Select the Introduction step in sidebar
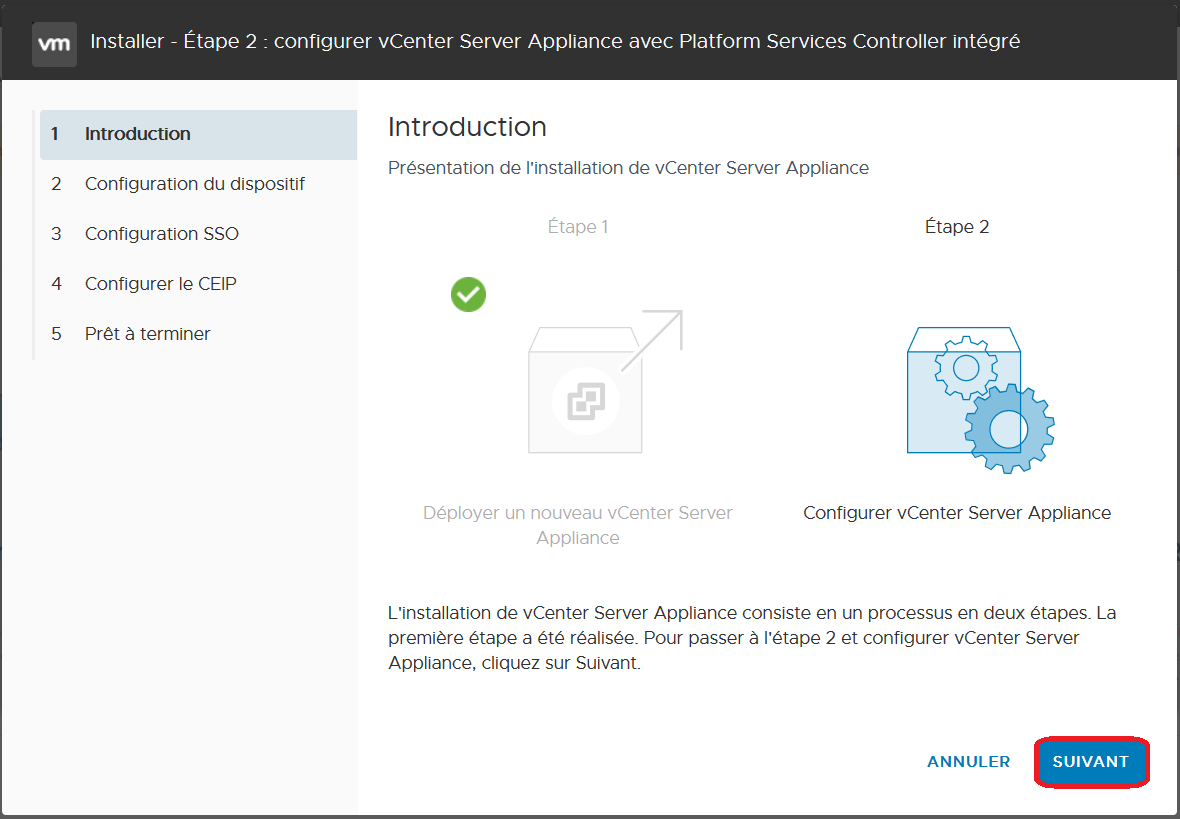This screenshot has width=1180, height=819. pyautogui.click(x=198, y=134)
